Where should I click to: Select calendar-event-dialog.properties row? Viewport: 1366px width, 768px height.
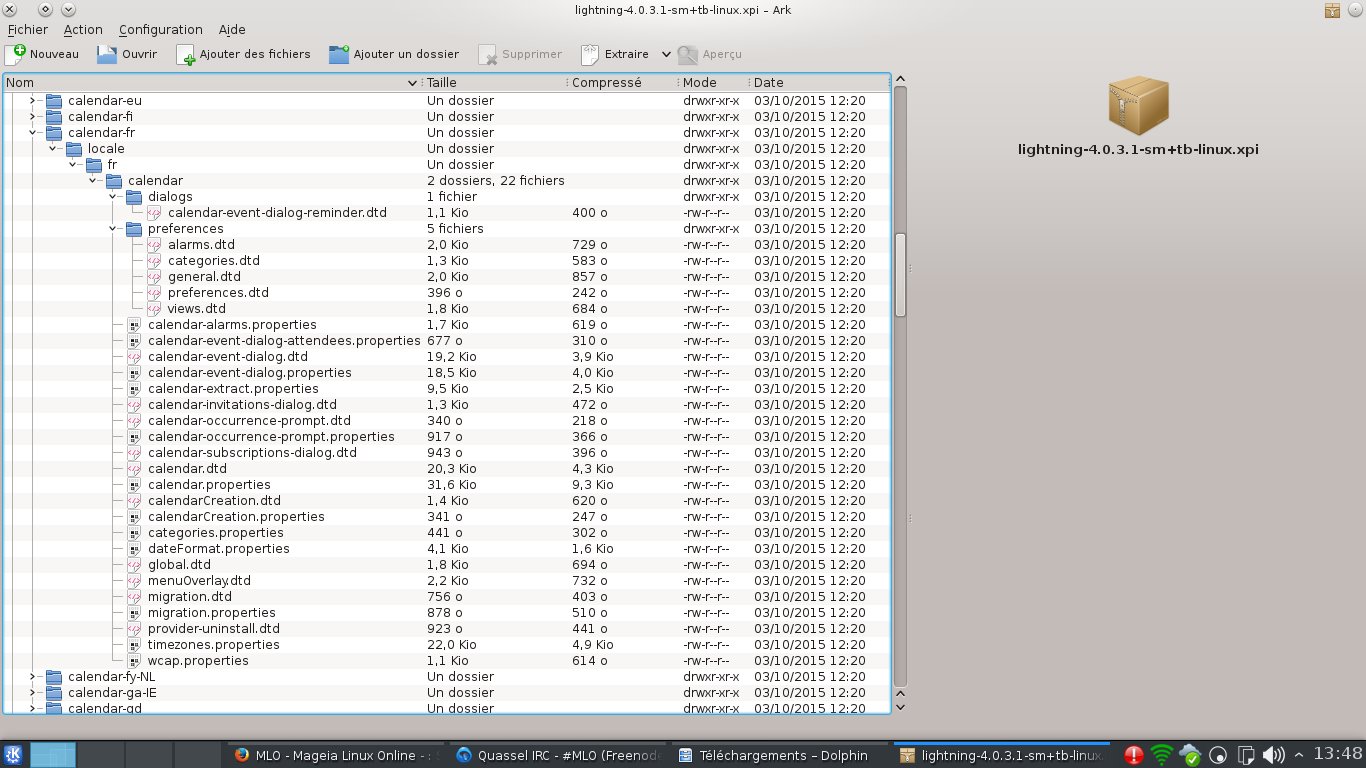pos(446,373)
